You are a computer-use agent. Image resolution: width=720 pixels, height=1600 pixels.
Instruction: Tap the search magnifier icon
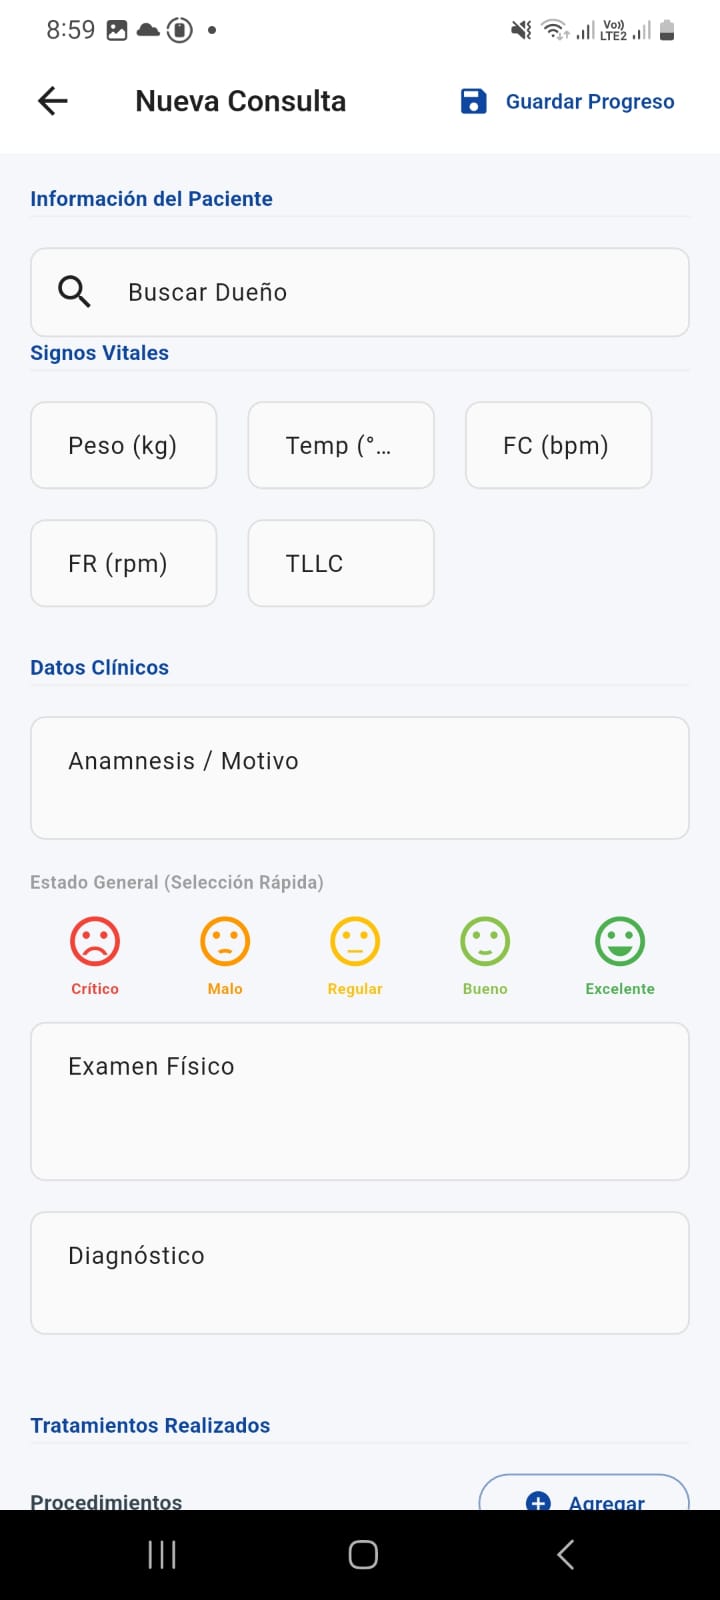pos(74,292)
